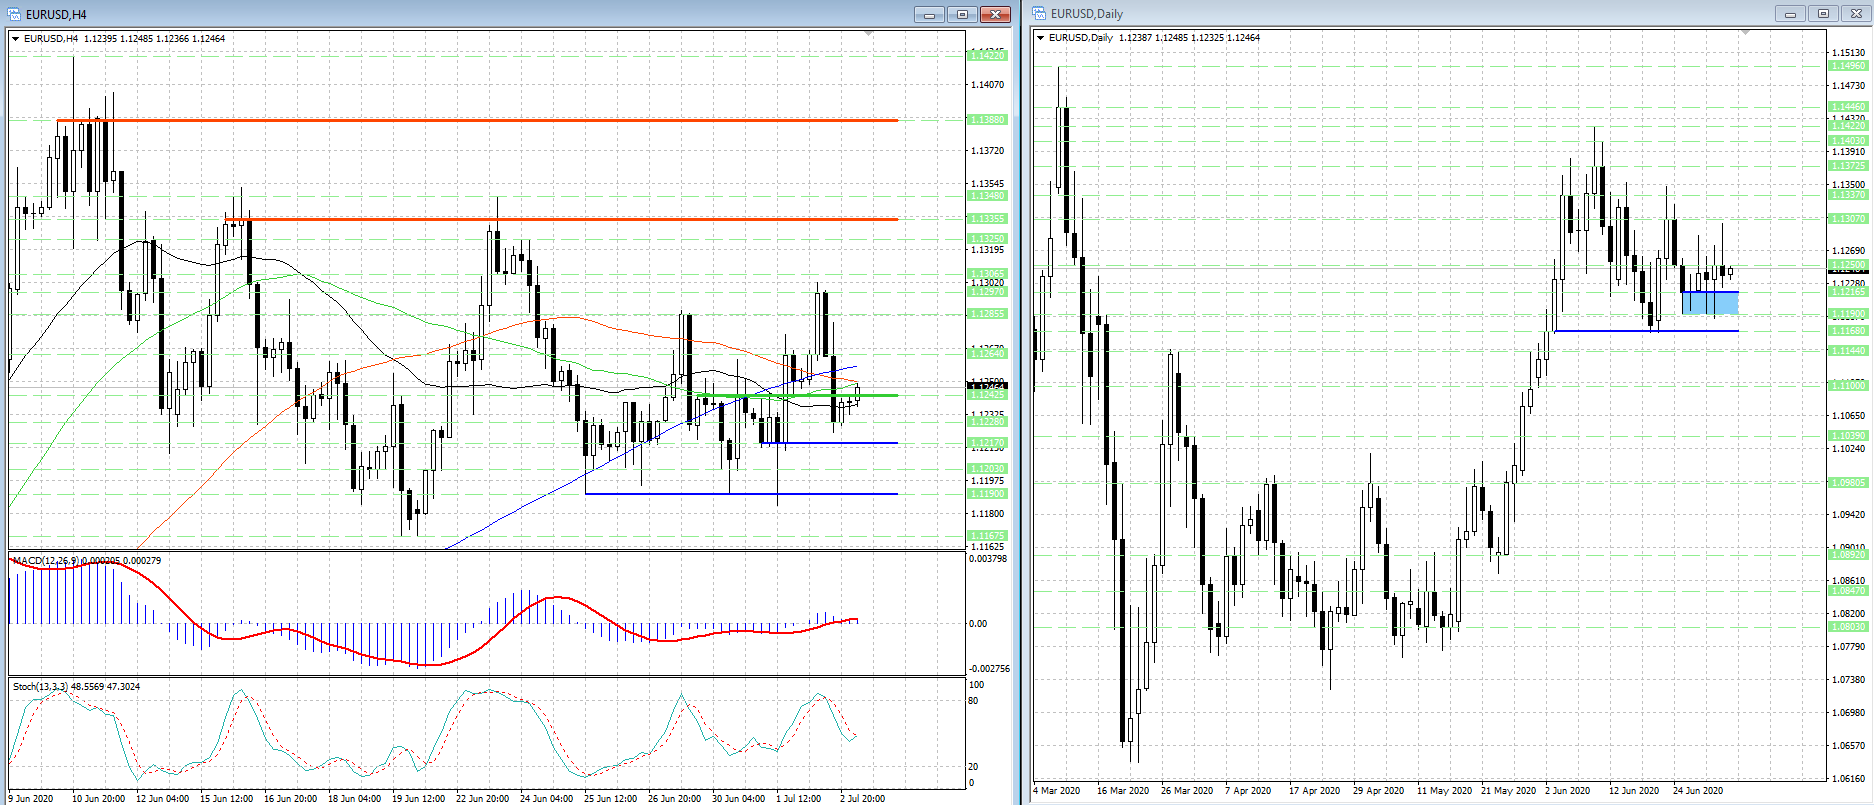
Task: Select the upper blue line at 1.12170
Action: [828, 443]
